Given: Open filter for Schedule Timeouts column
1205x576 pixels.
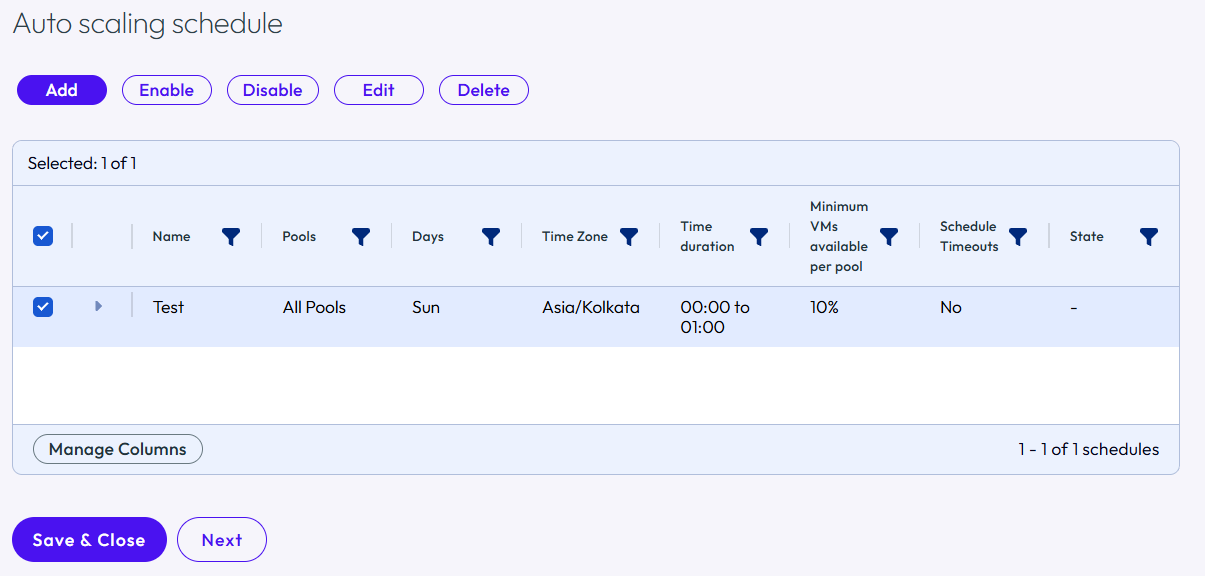Looking at the screenshot, I should [1018, 237].
